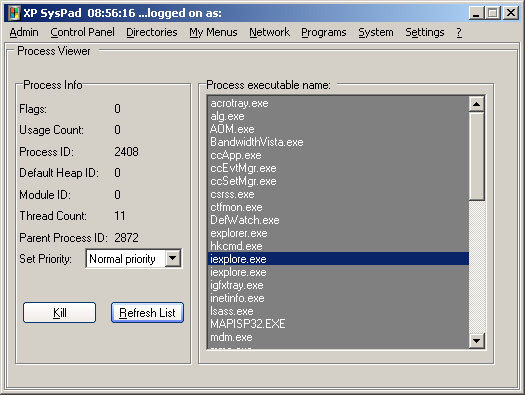Close the XP SysPad window

pyautogui.click(x=511, y=13)
